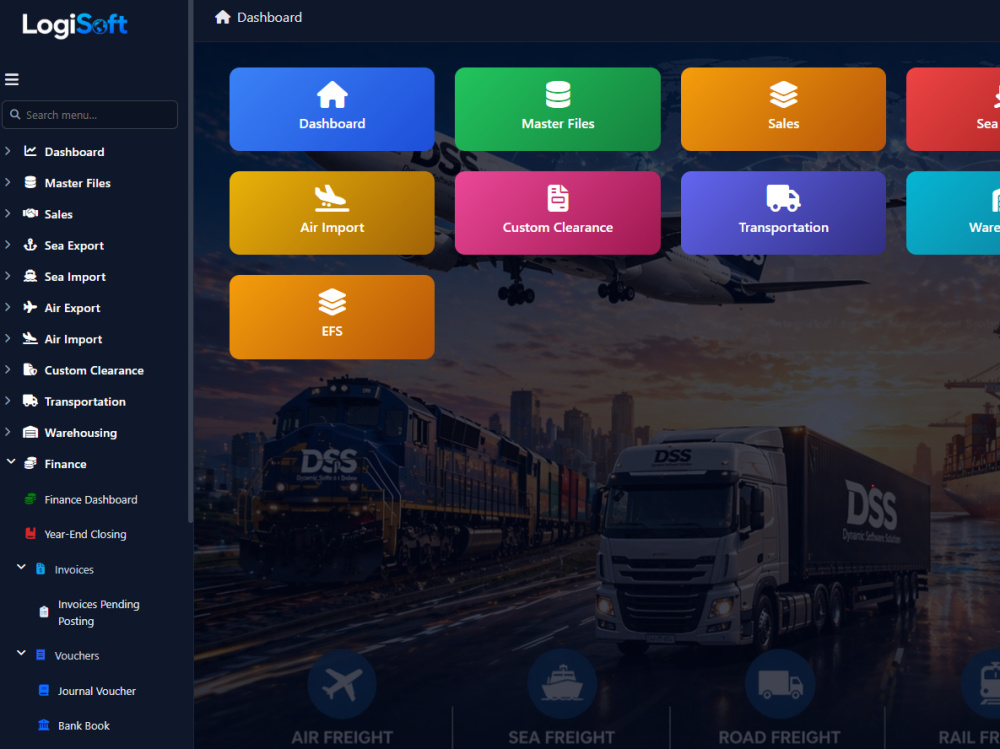The width and height of the screenshot is (1000, 749).
Task: Click the Warehousing icon in sidebar
Action: [30, 433]
